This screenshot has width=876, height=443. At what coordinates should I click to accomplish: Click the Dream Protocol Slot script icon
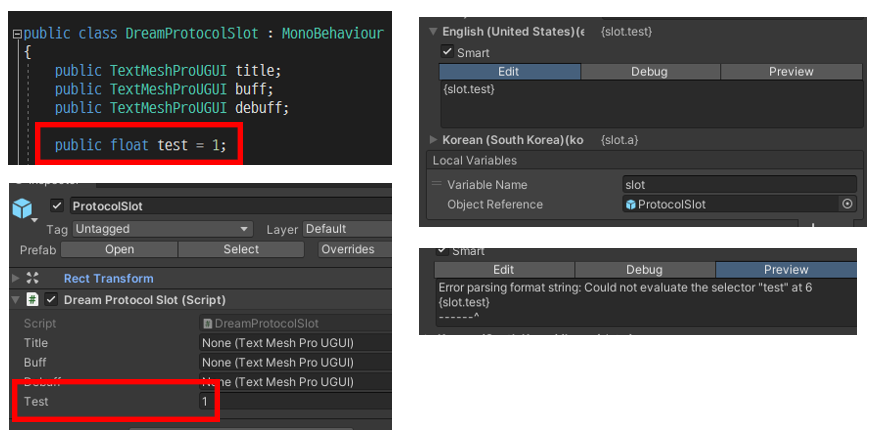pos(32,300)
